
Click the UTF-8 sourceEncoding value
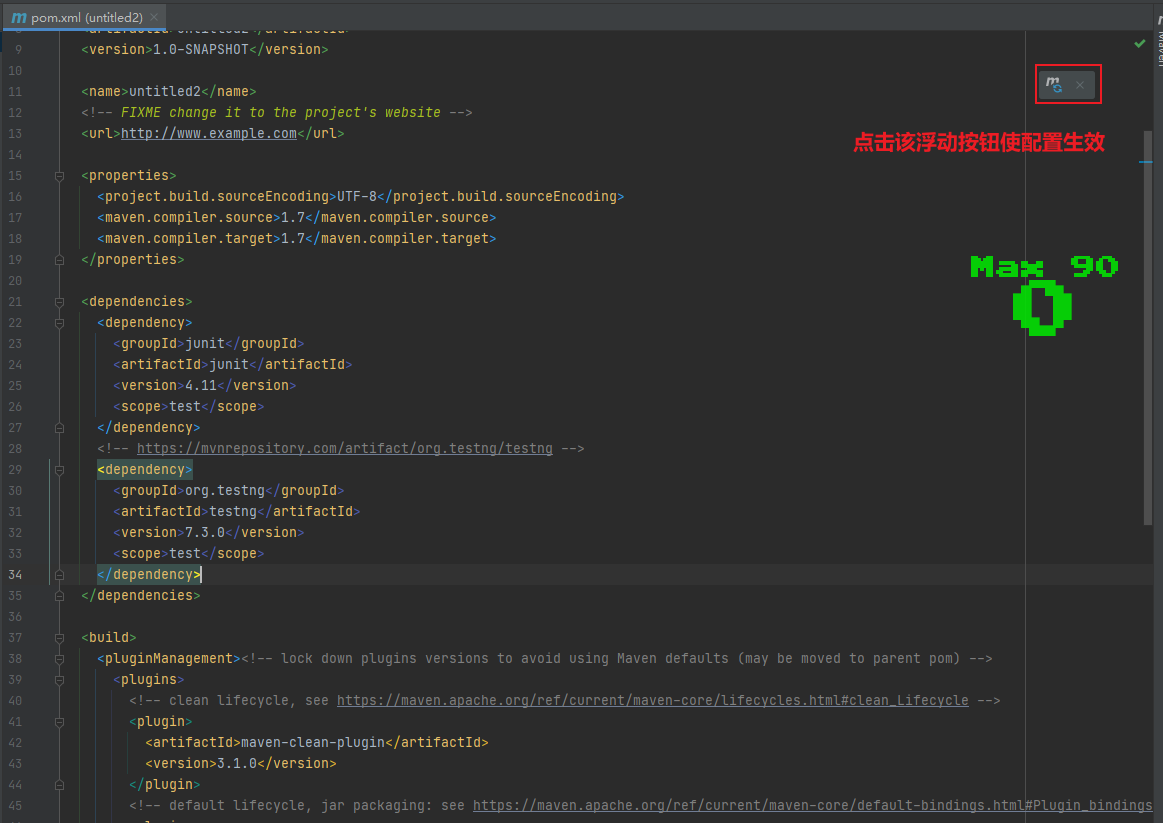pos(357,196)
